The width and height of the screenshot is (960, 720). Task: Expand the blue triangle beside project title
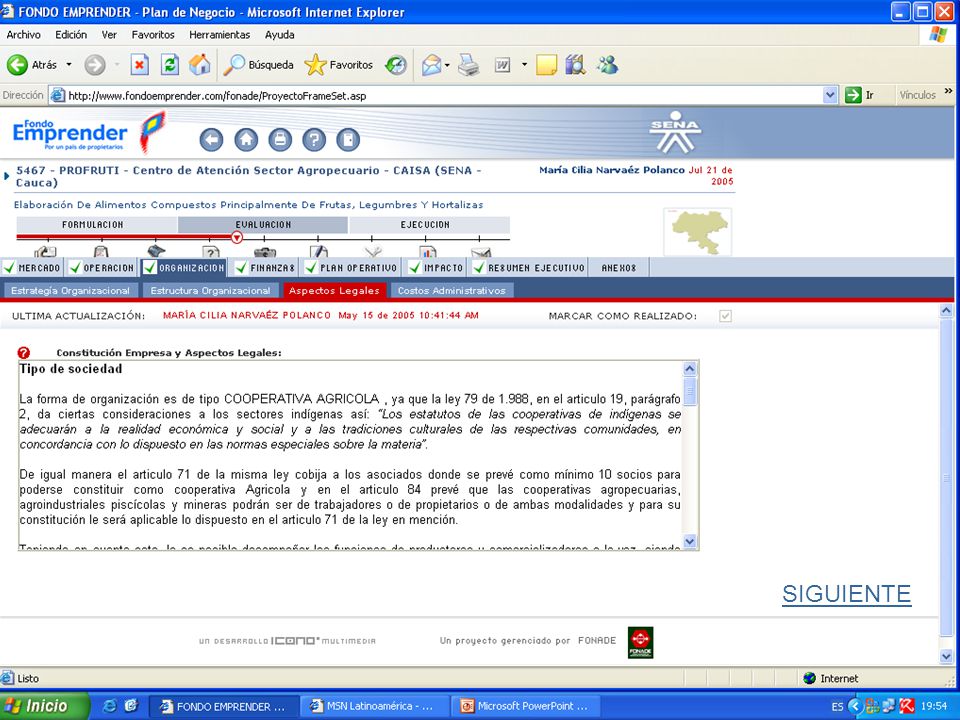7,176
